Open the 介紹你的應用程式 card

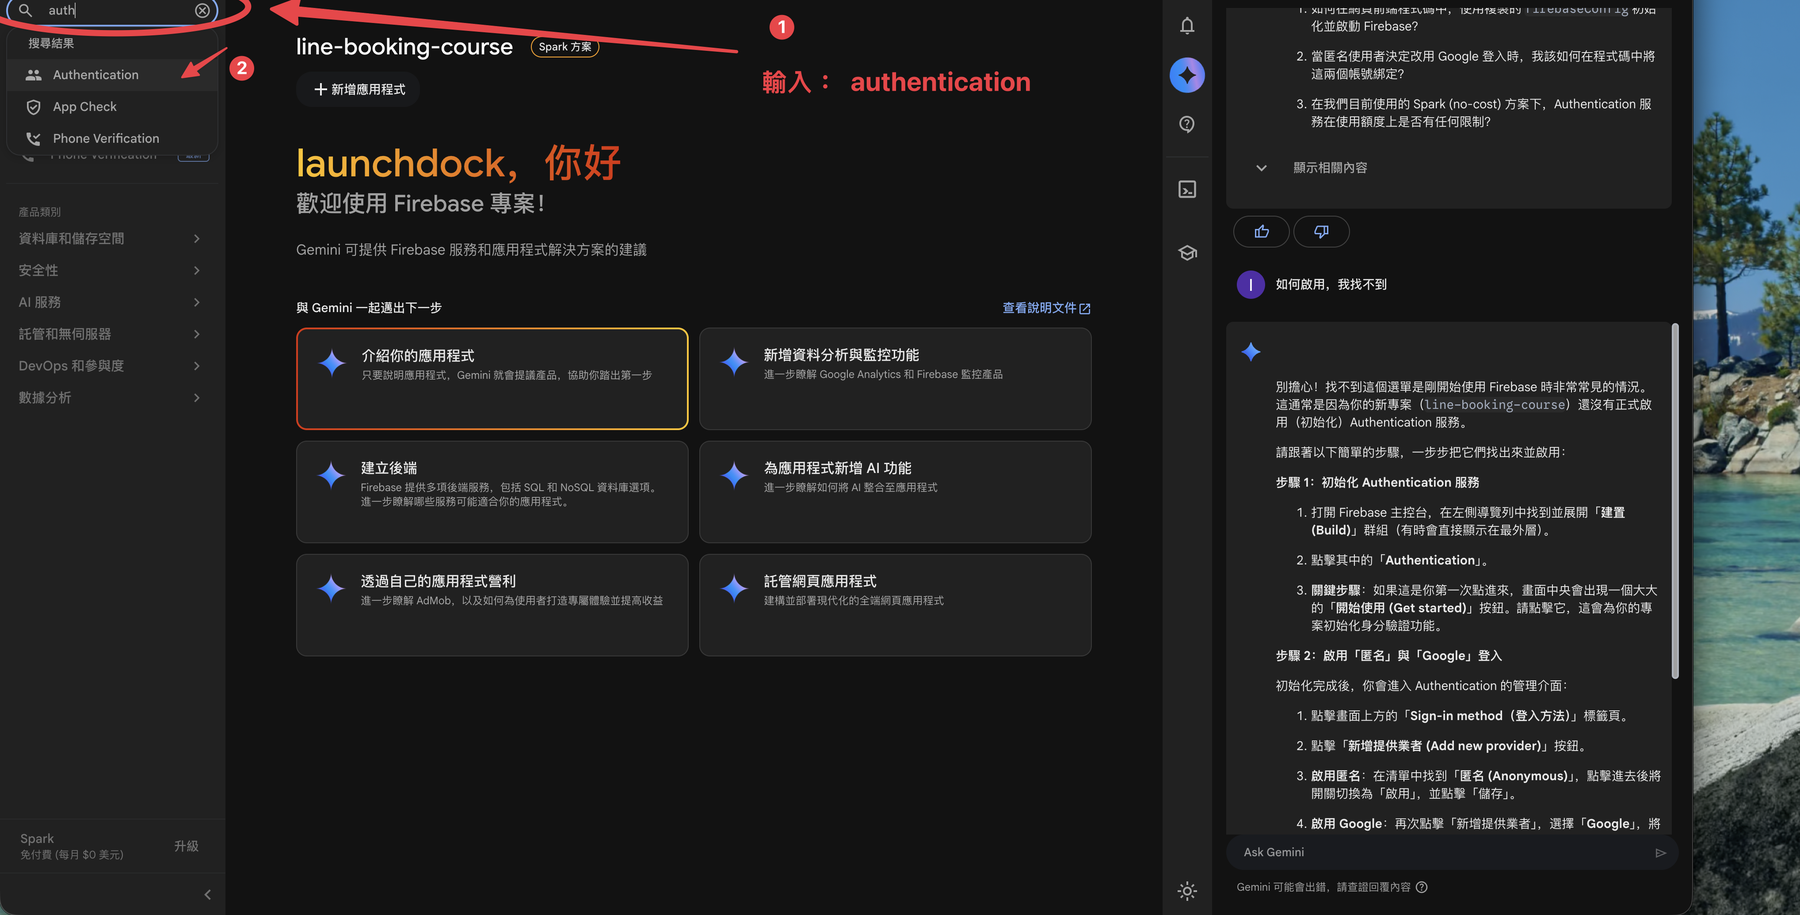tap(492, 379)
